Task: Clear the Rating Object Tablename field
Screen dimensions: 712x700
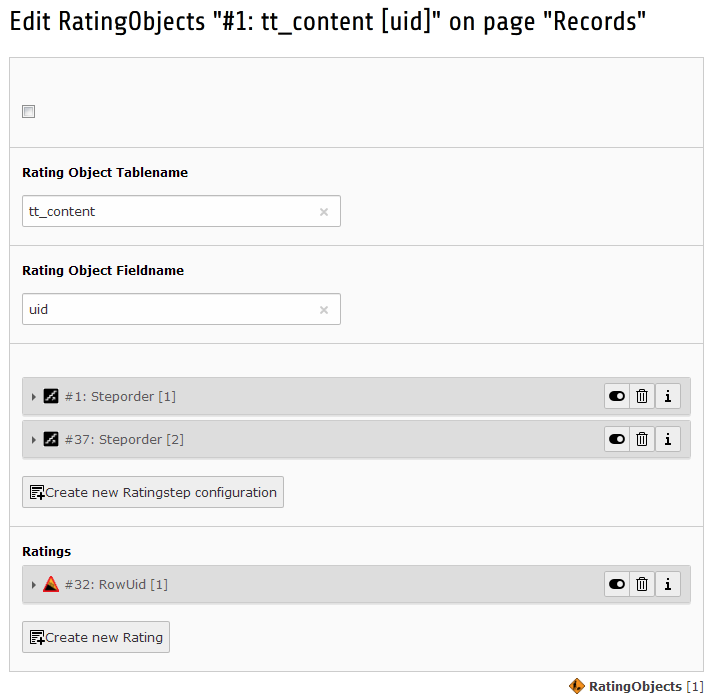Action: pyautogui.click(x=324, y=212)
